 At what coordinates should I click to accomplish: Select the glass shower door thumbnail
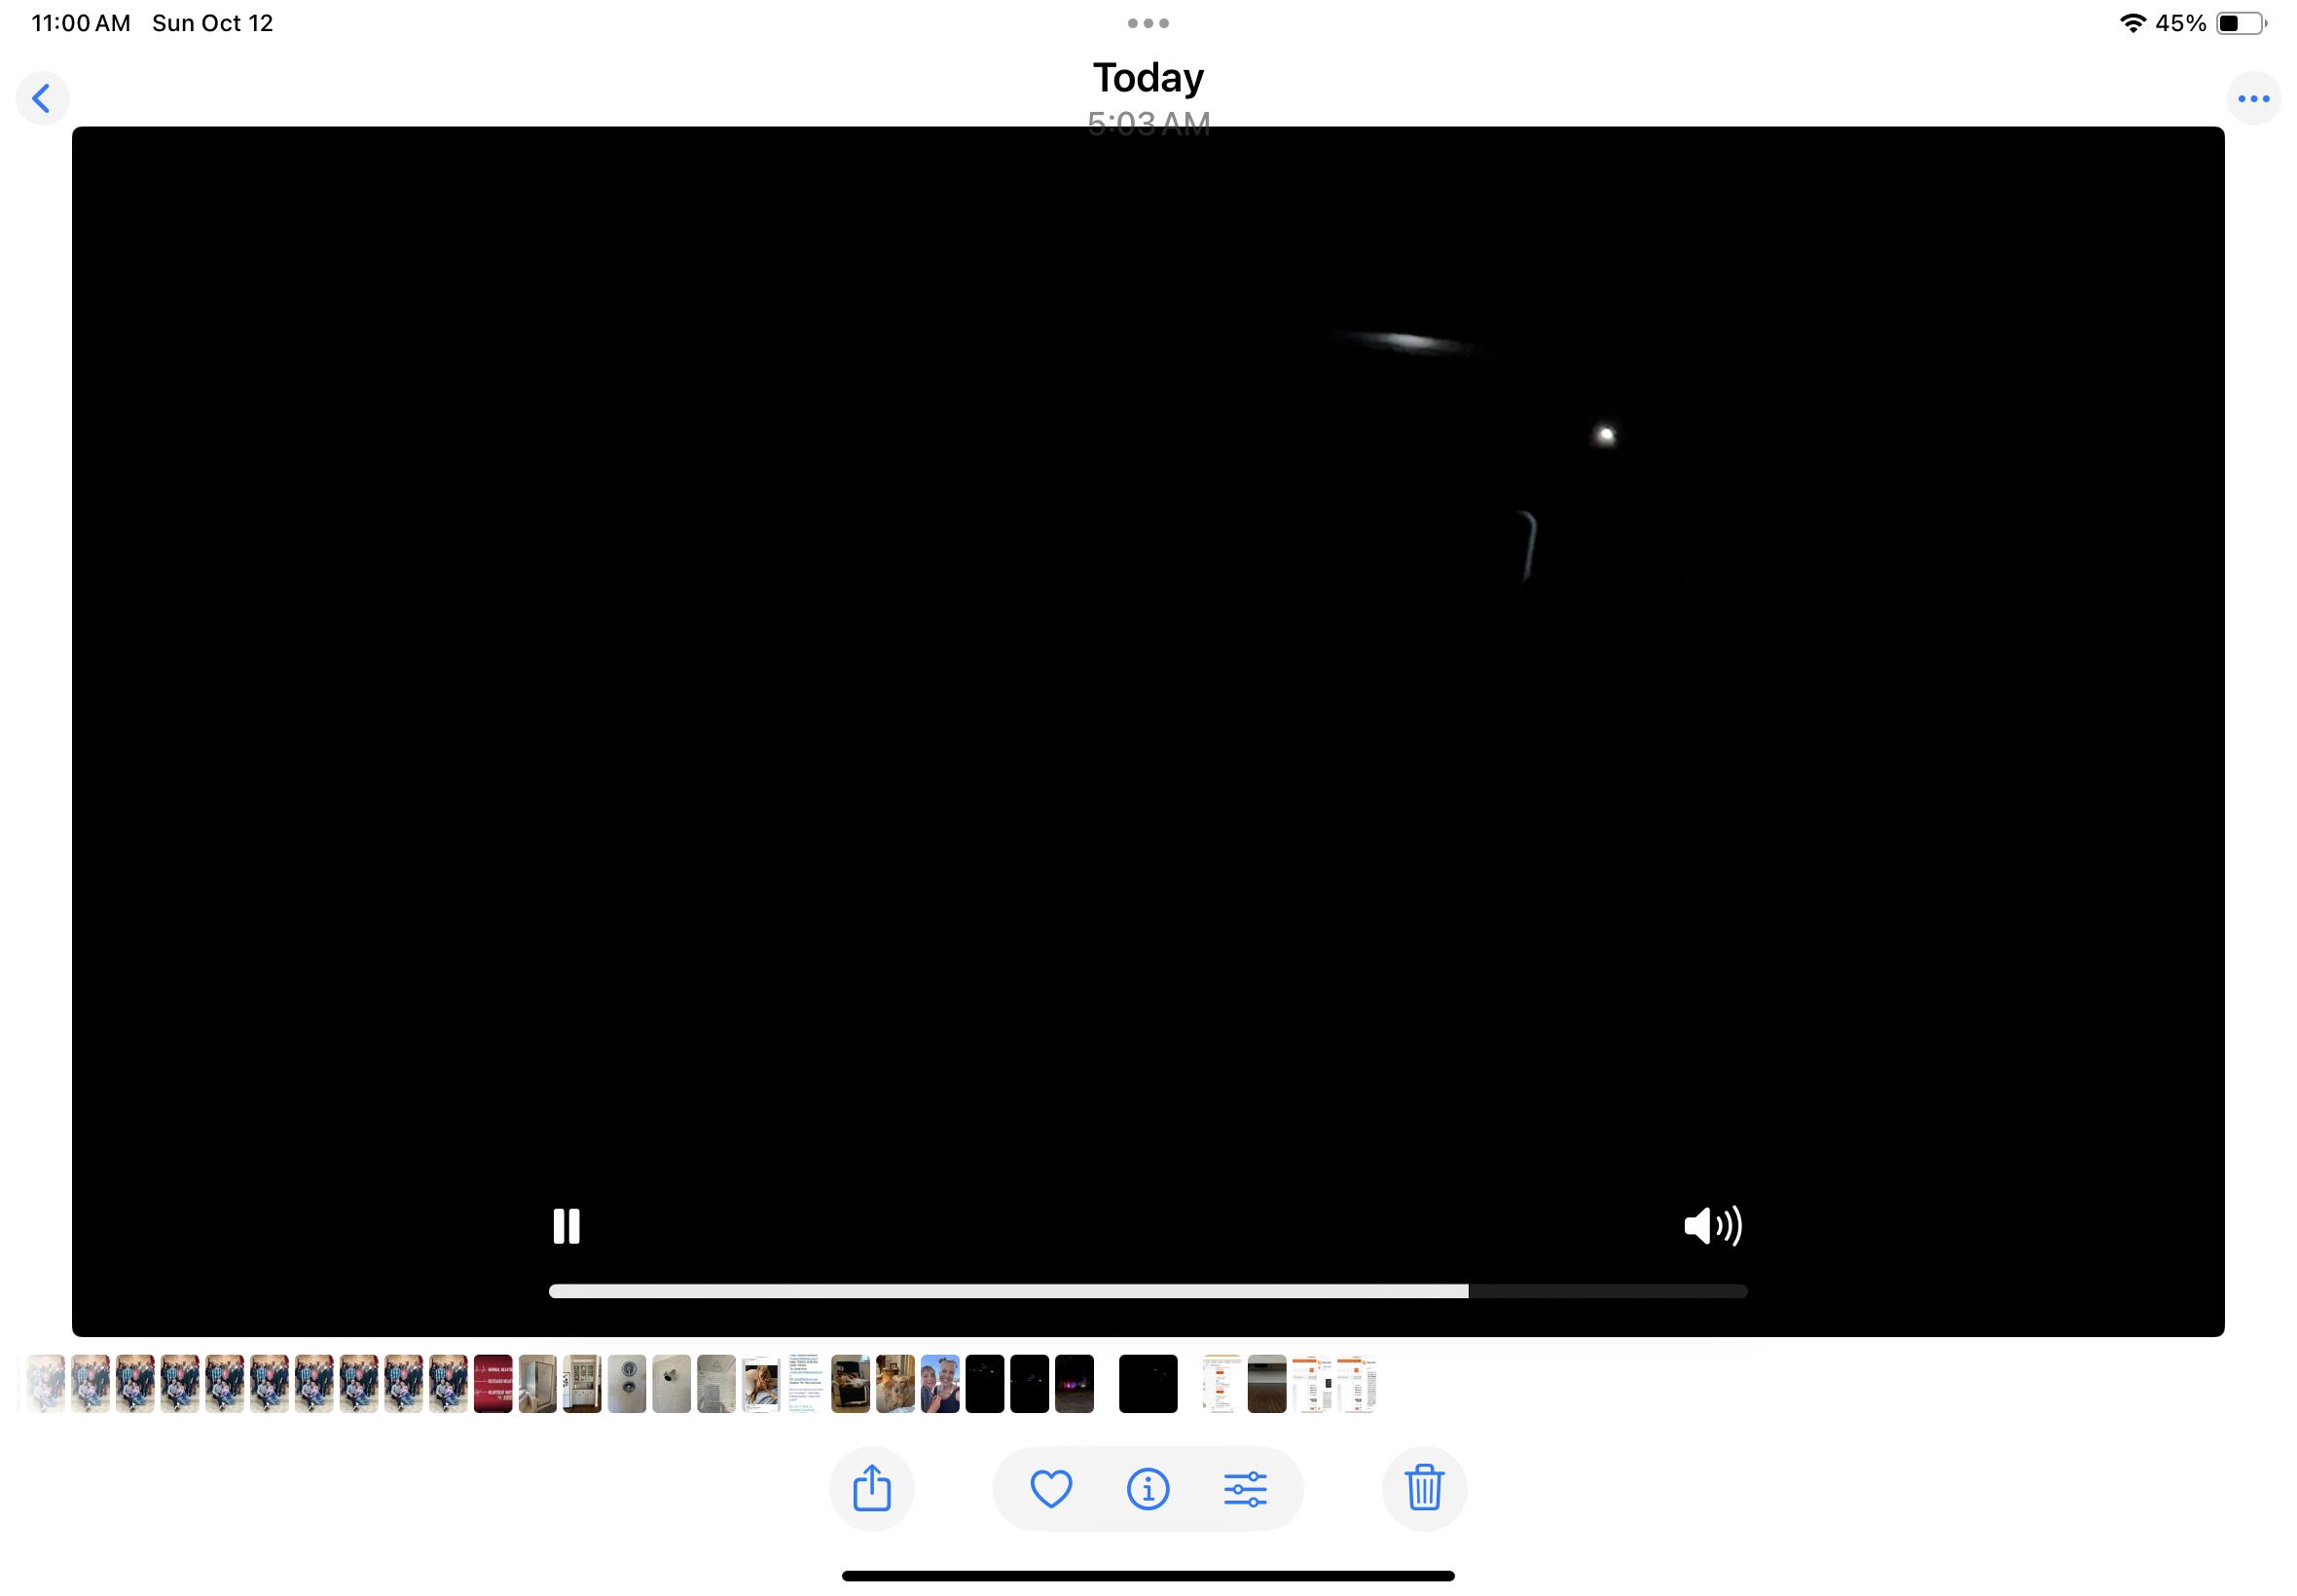[x=537, y=1384]
